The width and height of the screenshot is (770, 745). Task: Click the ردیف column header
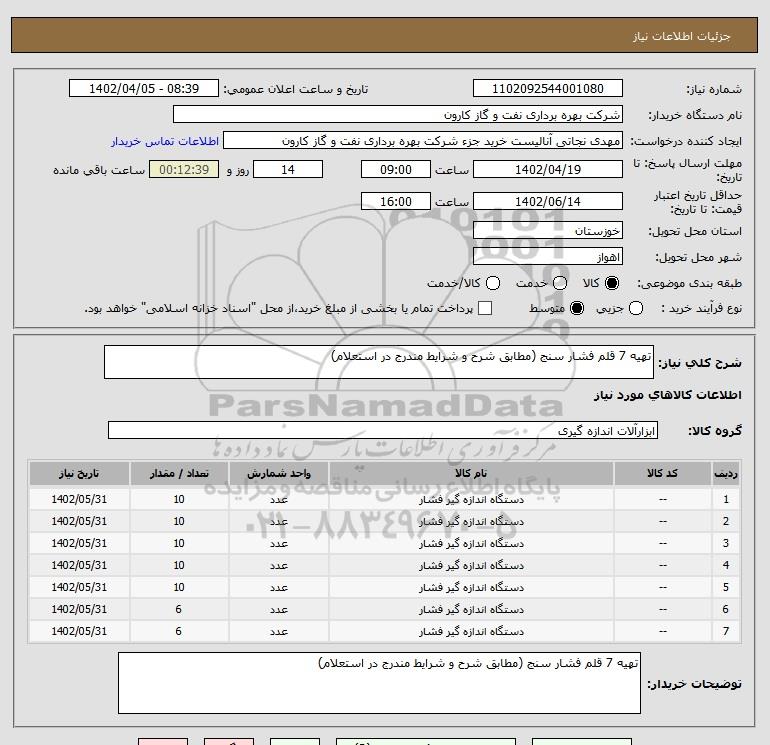click(725, 473)
